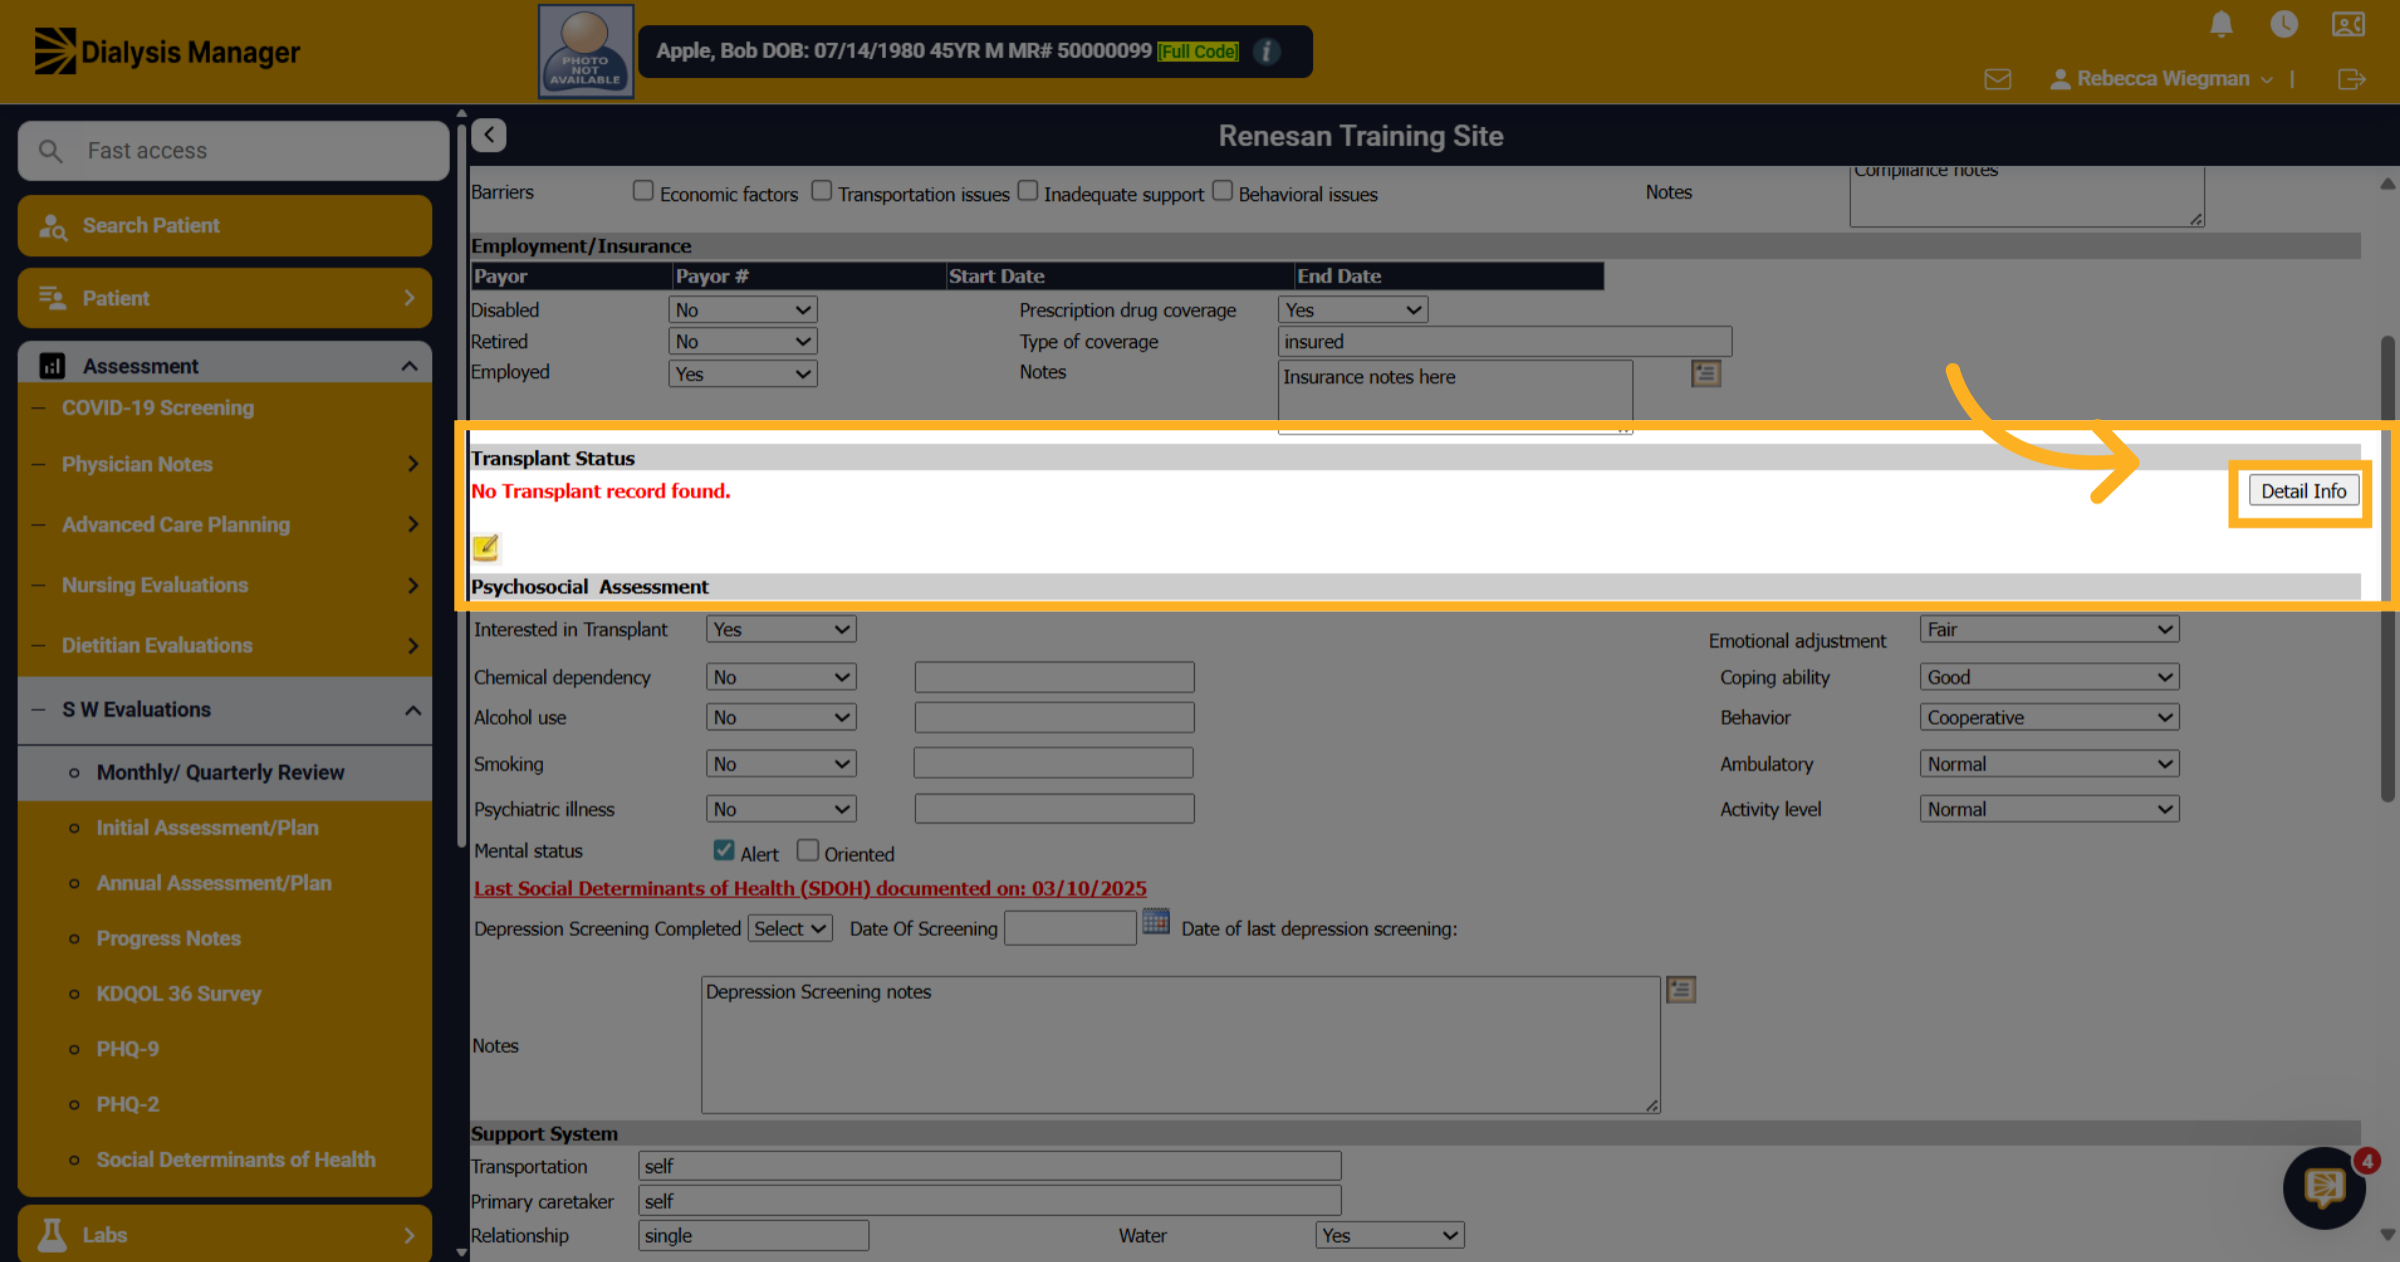This screenshot has width=2400, height=1262.
Task: Click the patient info icon
Action: 1266,51
